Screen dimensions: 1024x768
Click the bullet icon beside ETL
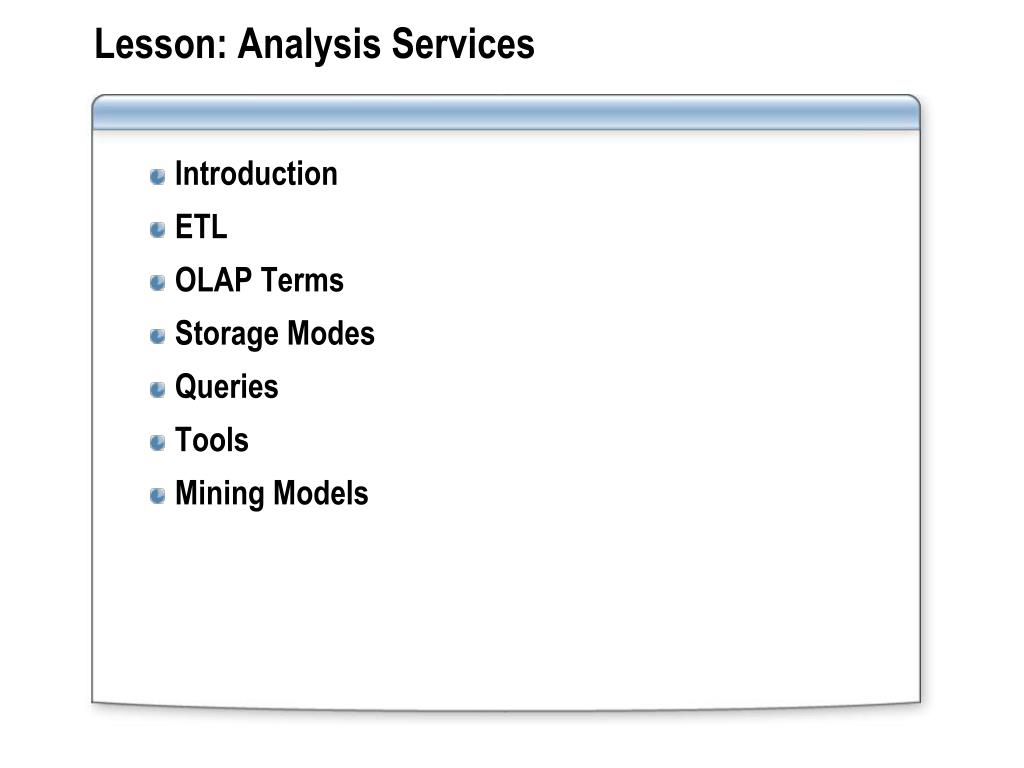click(157, 230)
